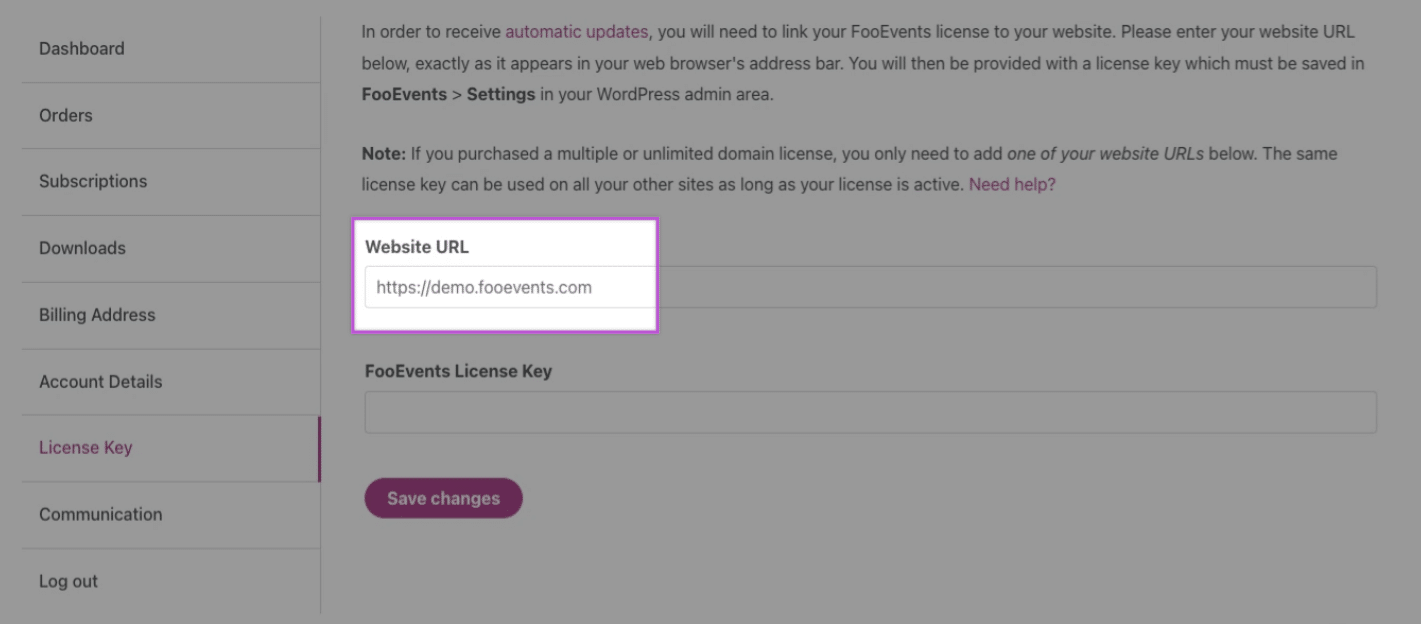Open the Dashboard menu item
The image size is (1421, 624).
pyautogui.click(x=82, y=49)
